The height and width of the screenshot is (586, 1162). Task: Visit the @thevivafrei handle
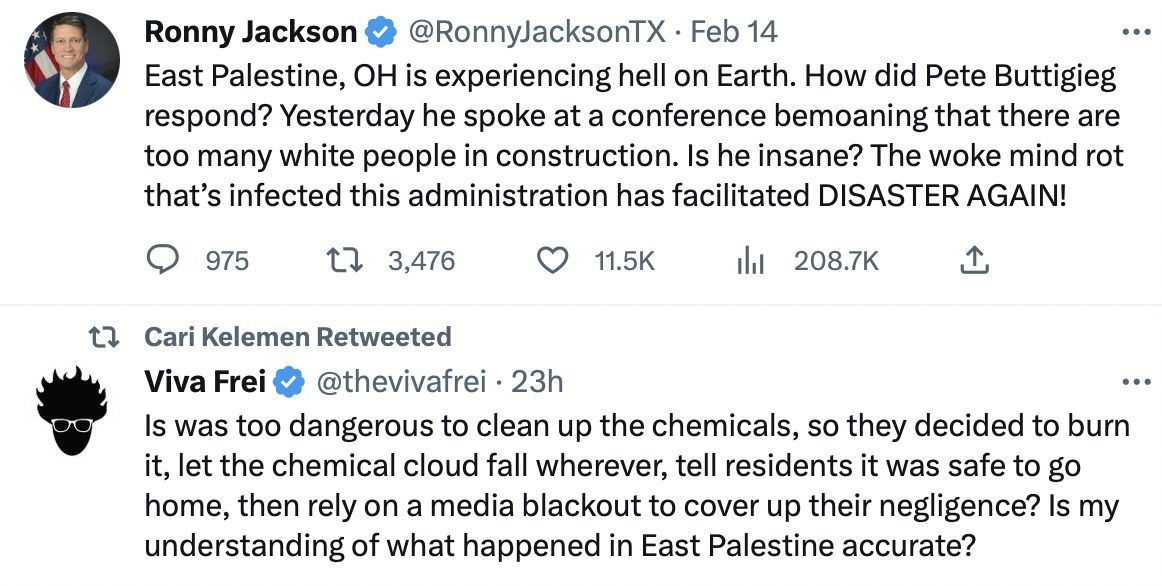click(400, 381)
